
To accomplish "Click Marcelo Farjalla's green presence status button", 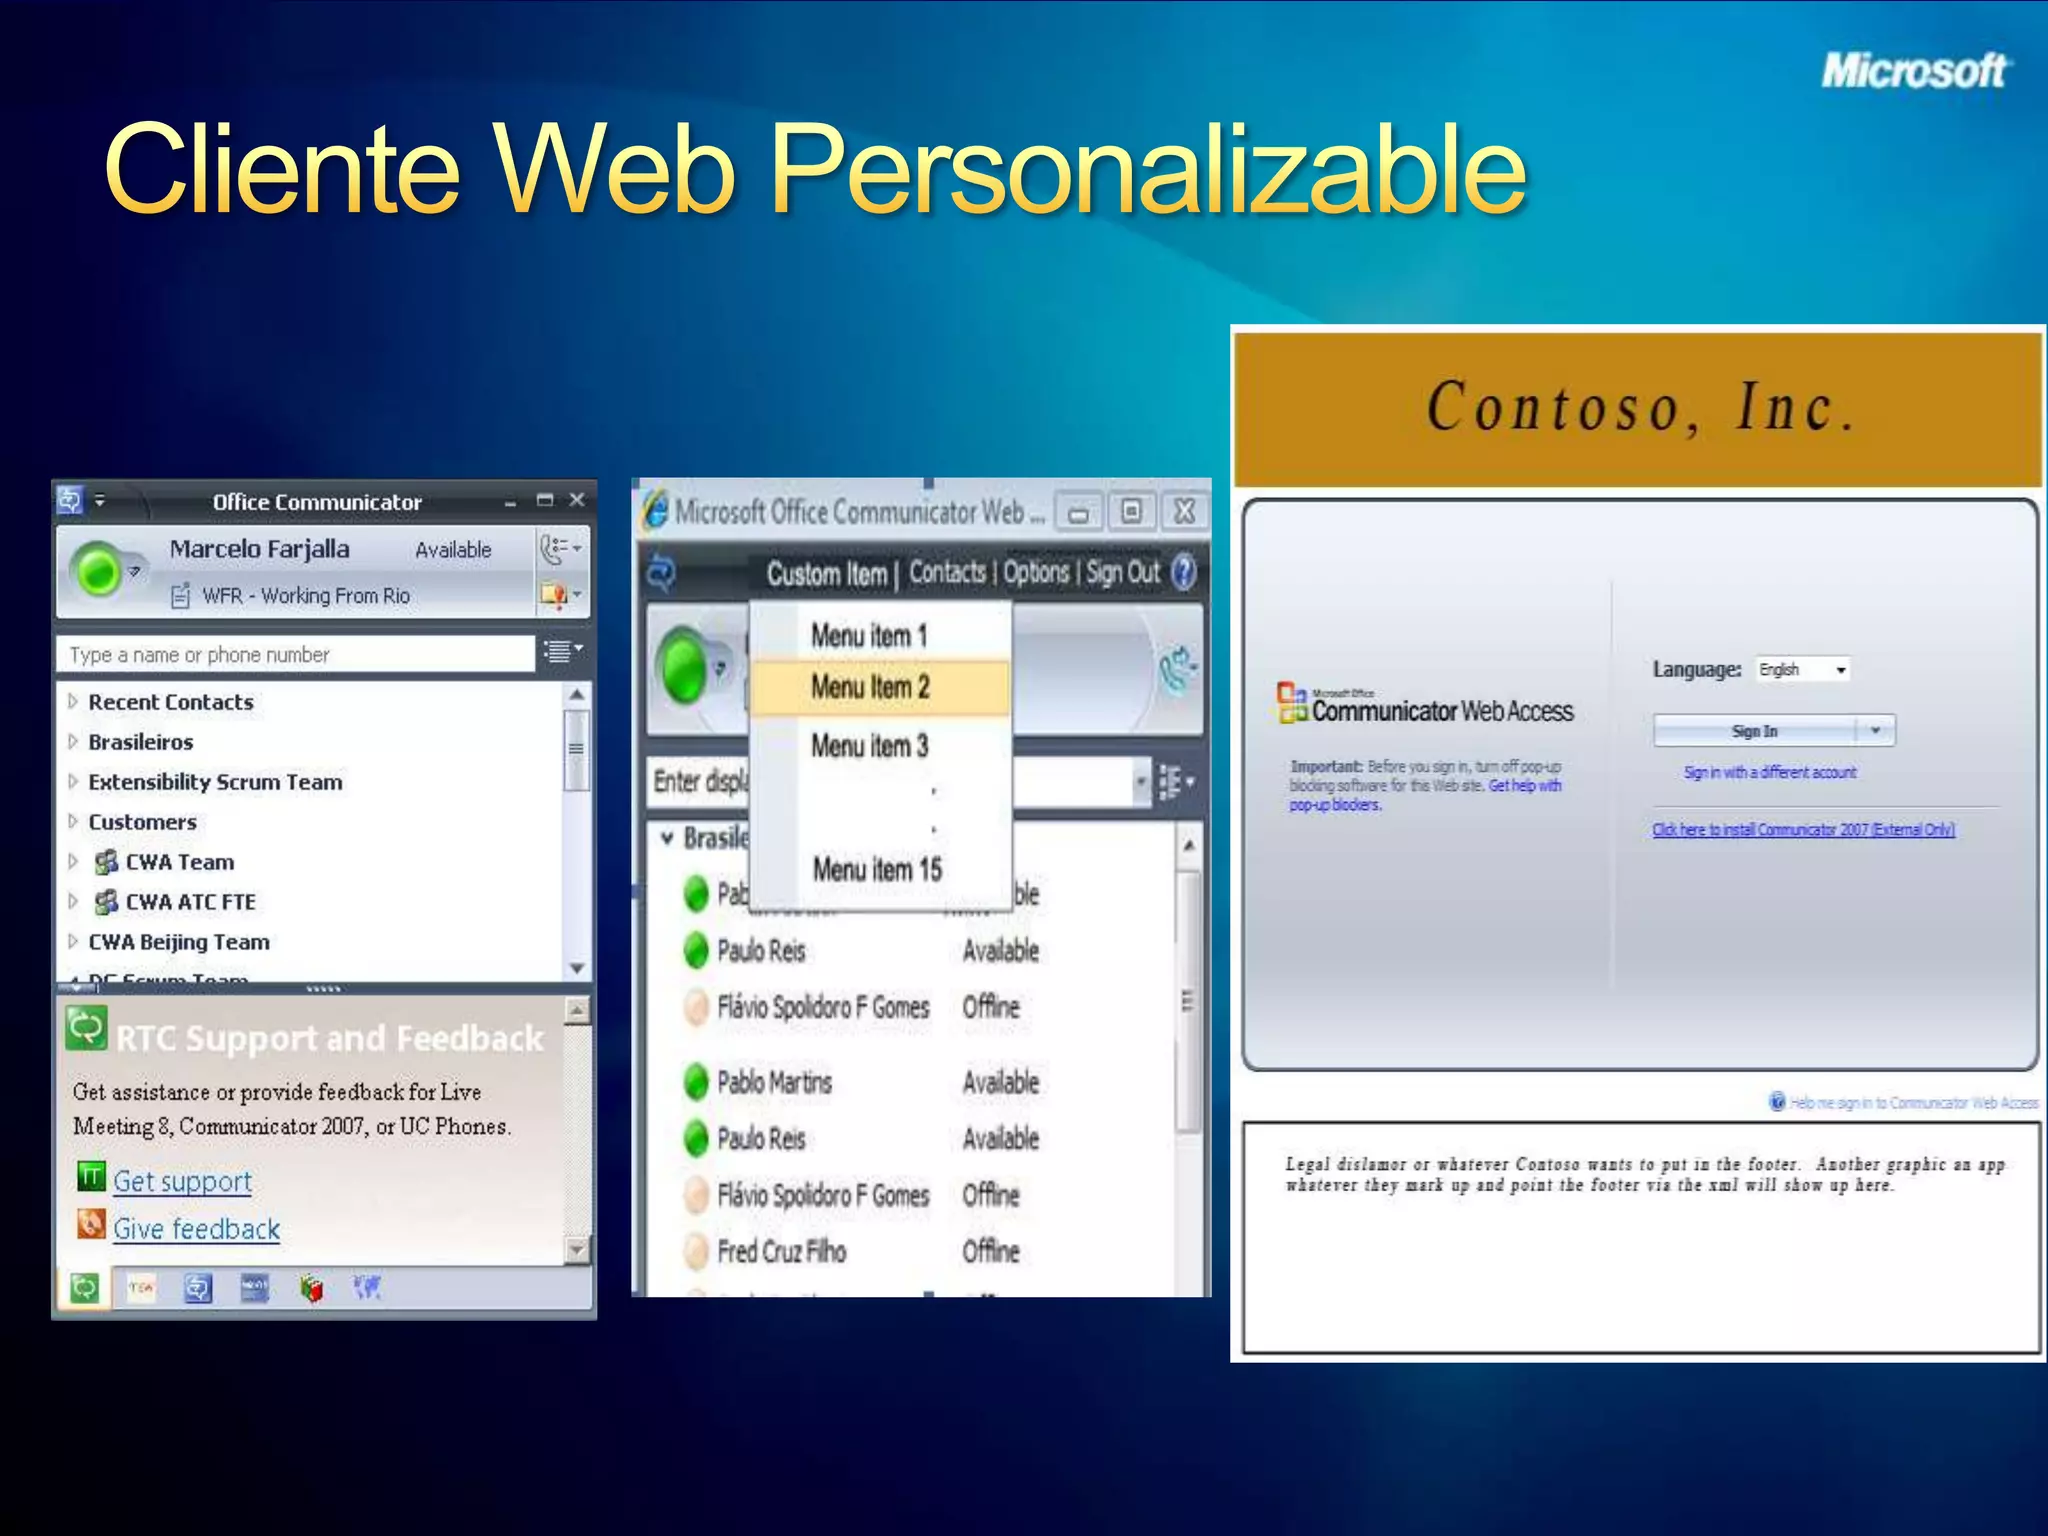I will (98, 571).
